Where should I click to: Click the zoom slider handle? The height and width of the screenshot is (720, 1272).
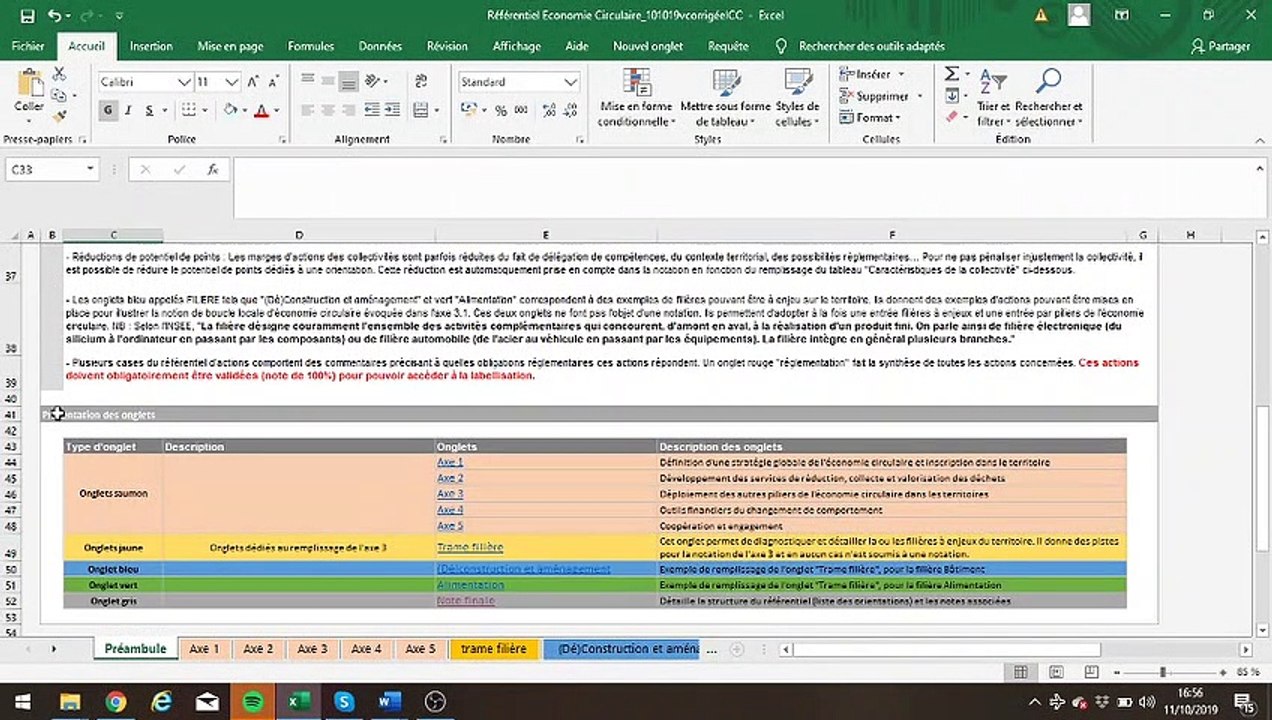[x=1162, y=672]
